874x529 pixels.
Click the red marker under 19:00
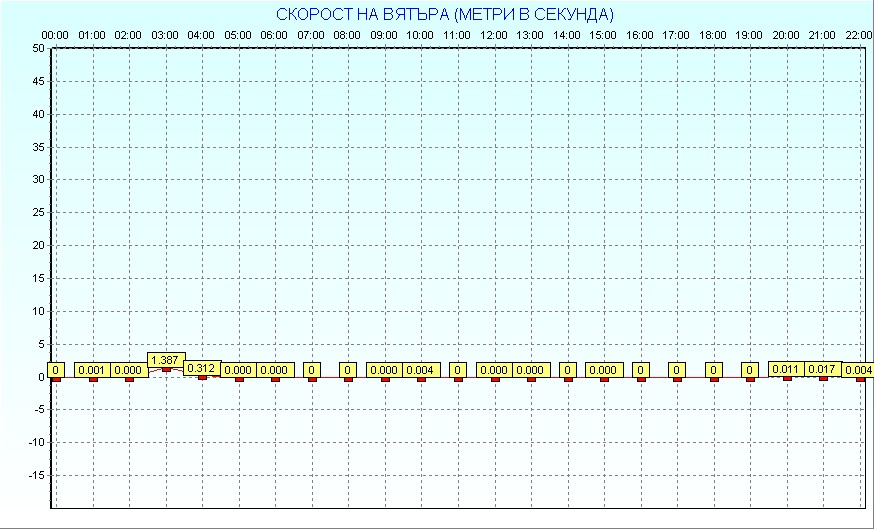coord(750,379)
